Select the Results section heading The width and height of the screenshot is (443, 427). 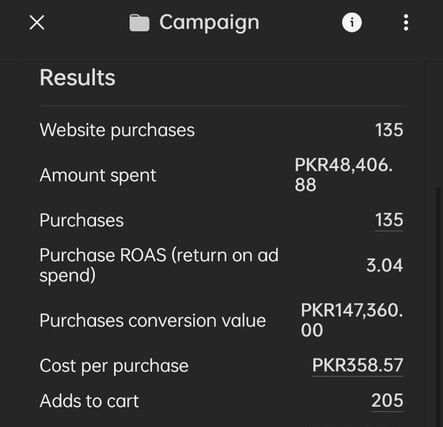coord(78,77)
